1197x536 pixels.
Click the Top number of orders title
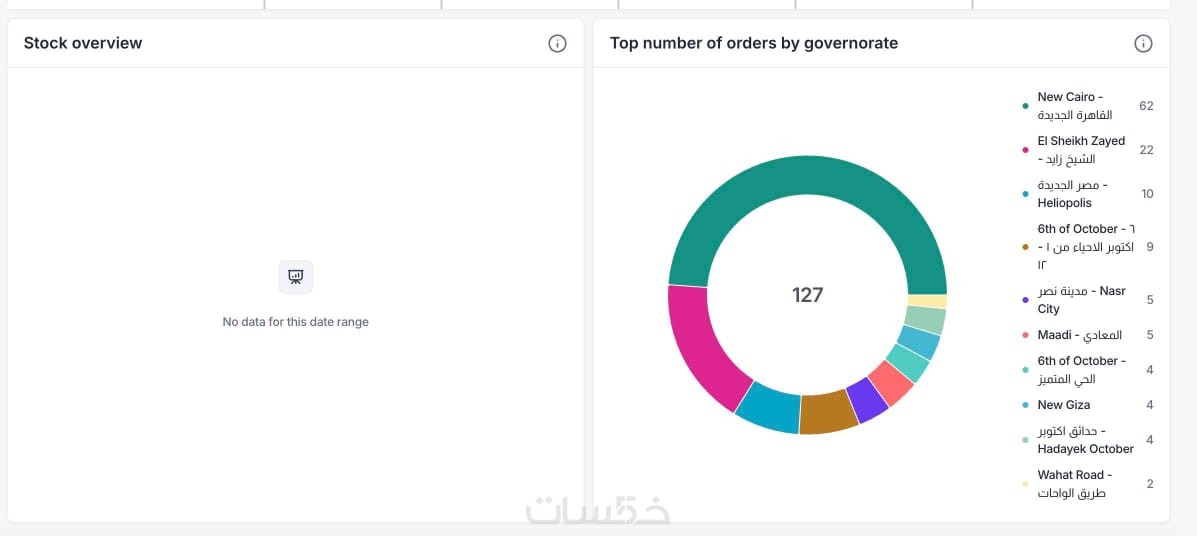point(754,43)
